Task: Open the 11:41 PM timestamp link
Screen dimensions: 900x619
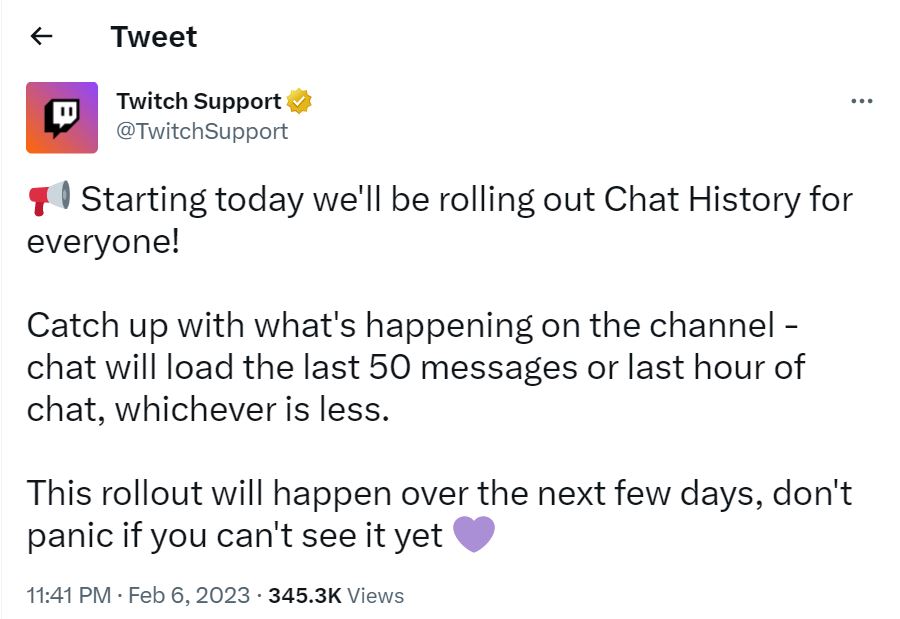Action: [69, 595]
